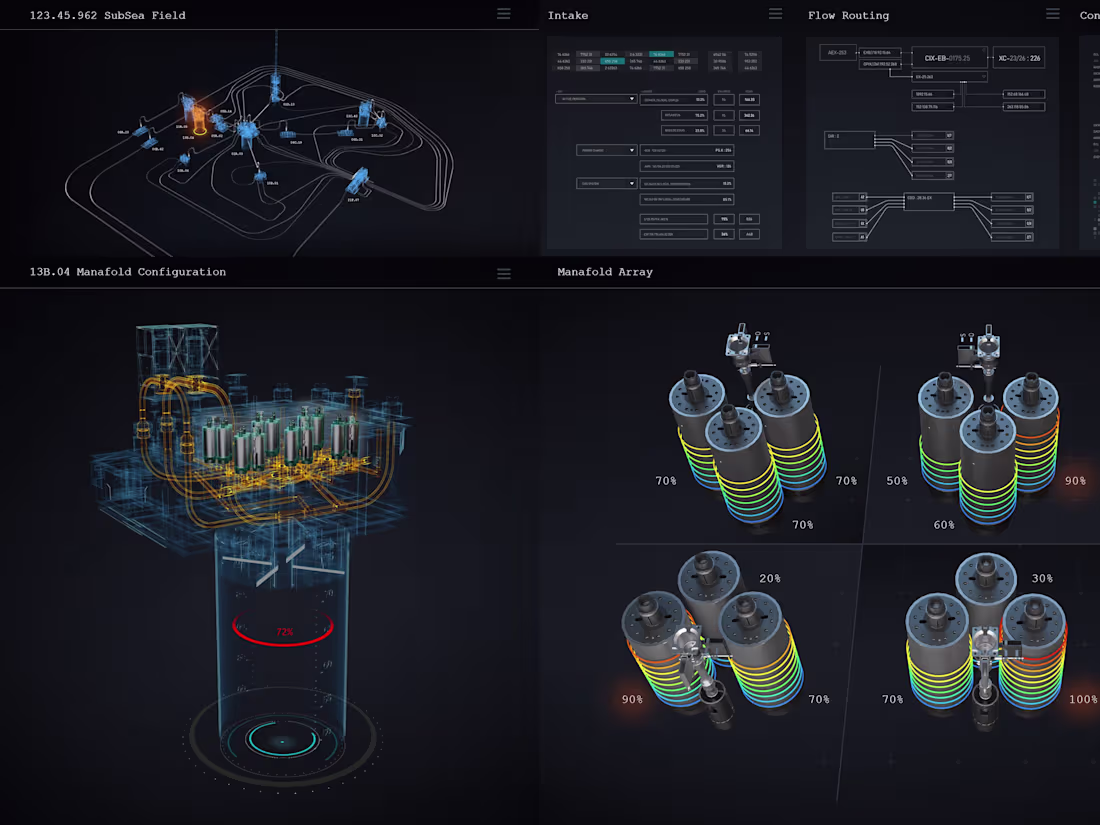Click the VER : 10s field in Intake
The height and width of the screenshot is (825, 1100).
pos(687,166)
